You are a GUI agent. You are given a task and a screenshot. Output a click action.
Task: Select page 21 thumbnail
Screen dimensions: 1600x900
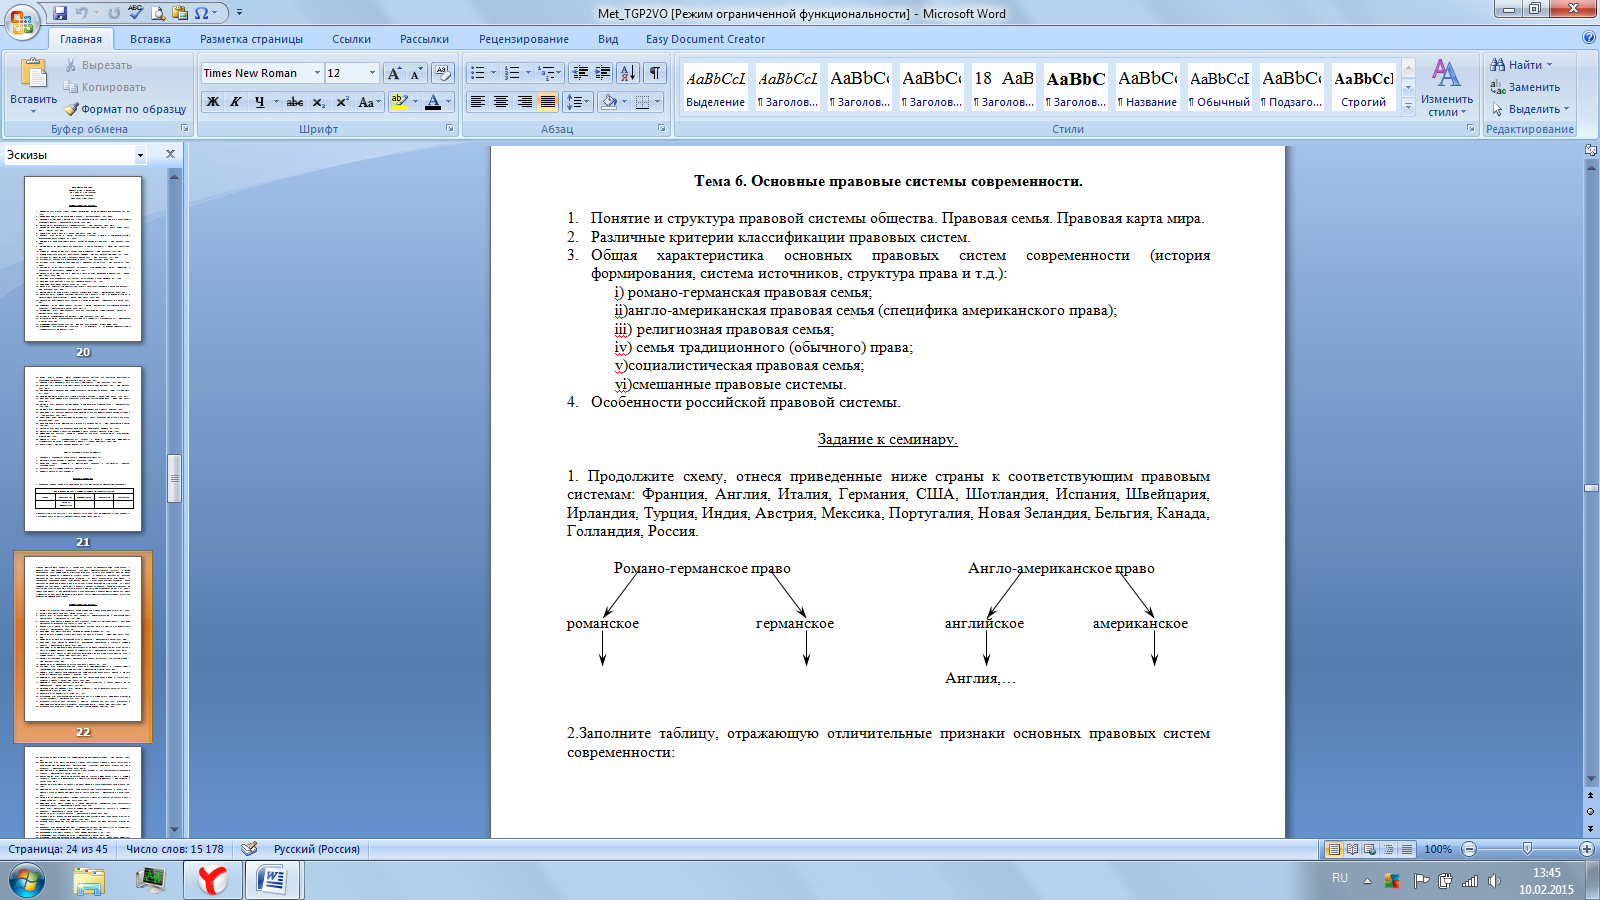[x=83, y=449]
